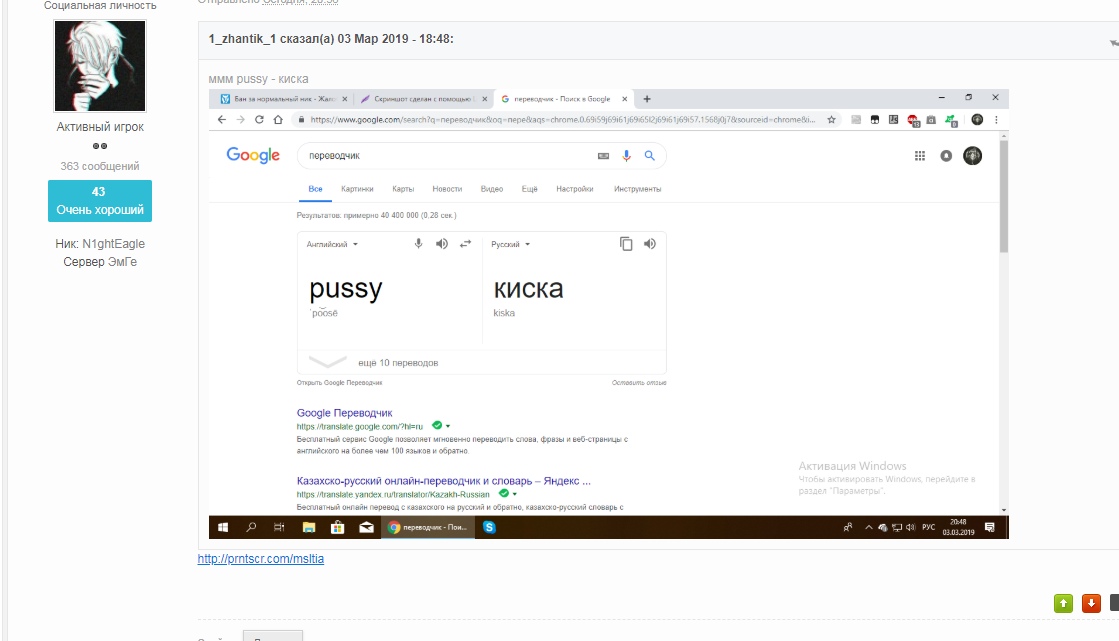Click the embedded page vertical scrollbar

point(1003,196)
